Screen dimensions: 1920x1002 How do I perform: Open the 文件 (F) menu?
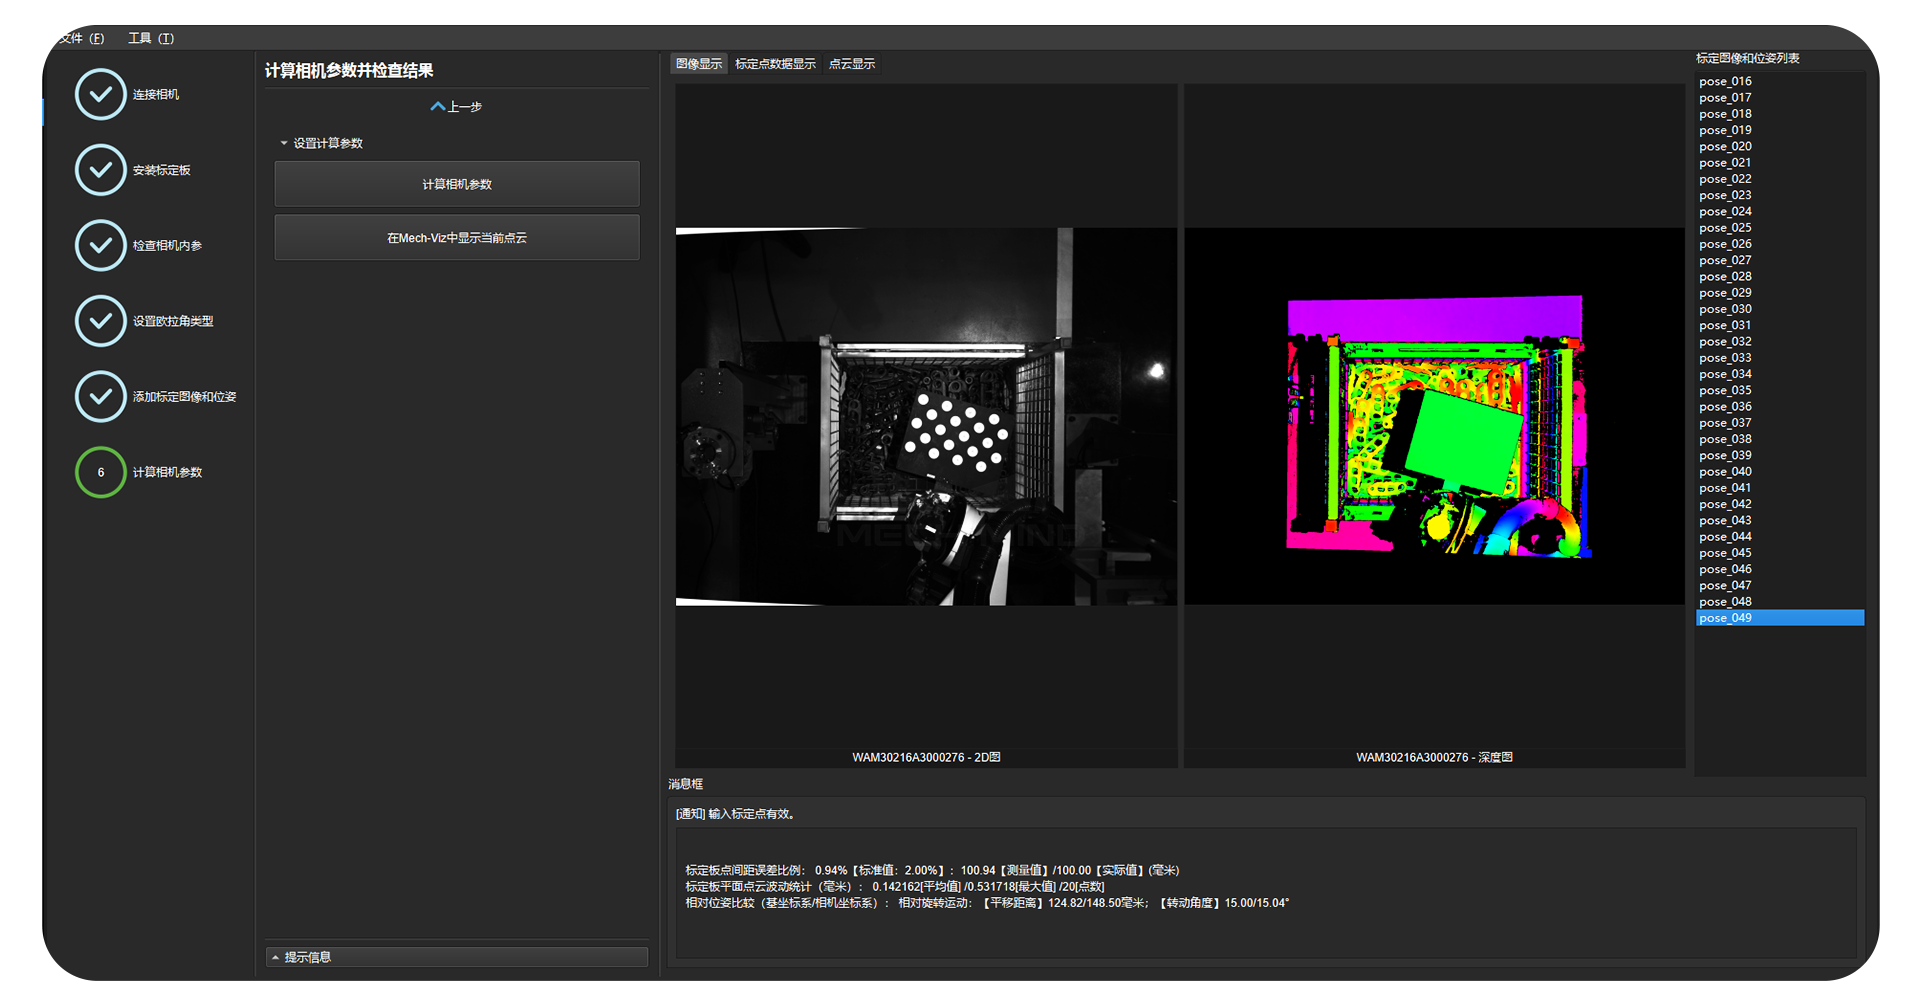click(82, 38)
